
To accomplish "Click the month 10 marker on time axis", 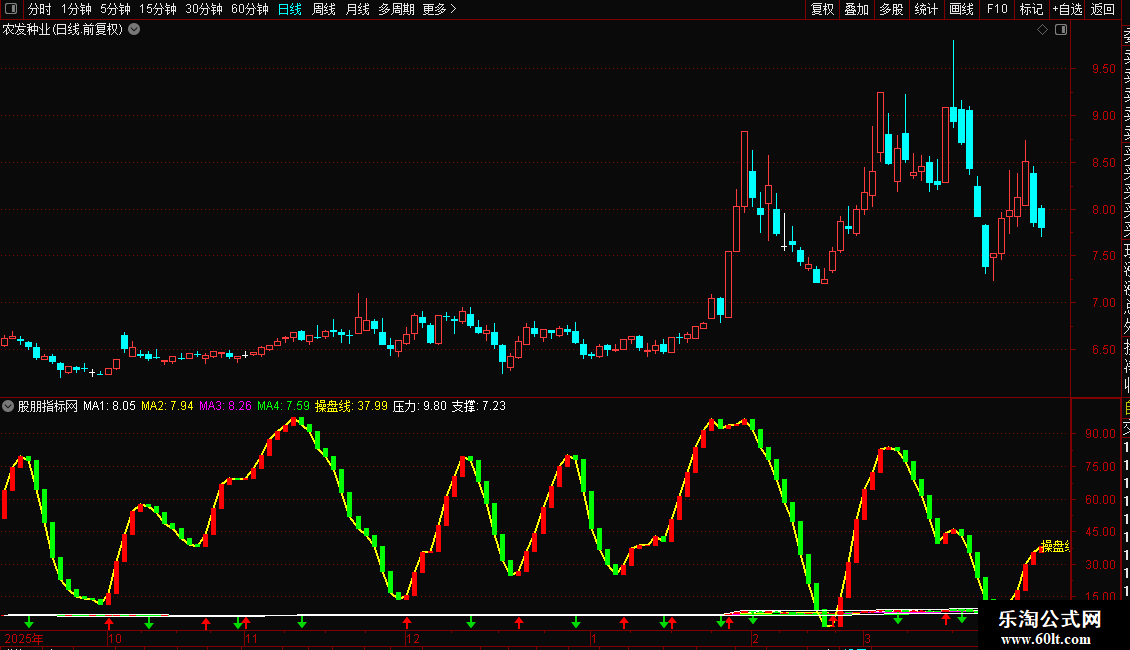I will coord(115,638).
